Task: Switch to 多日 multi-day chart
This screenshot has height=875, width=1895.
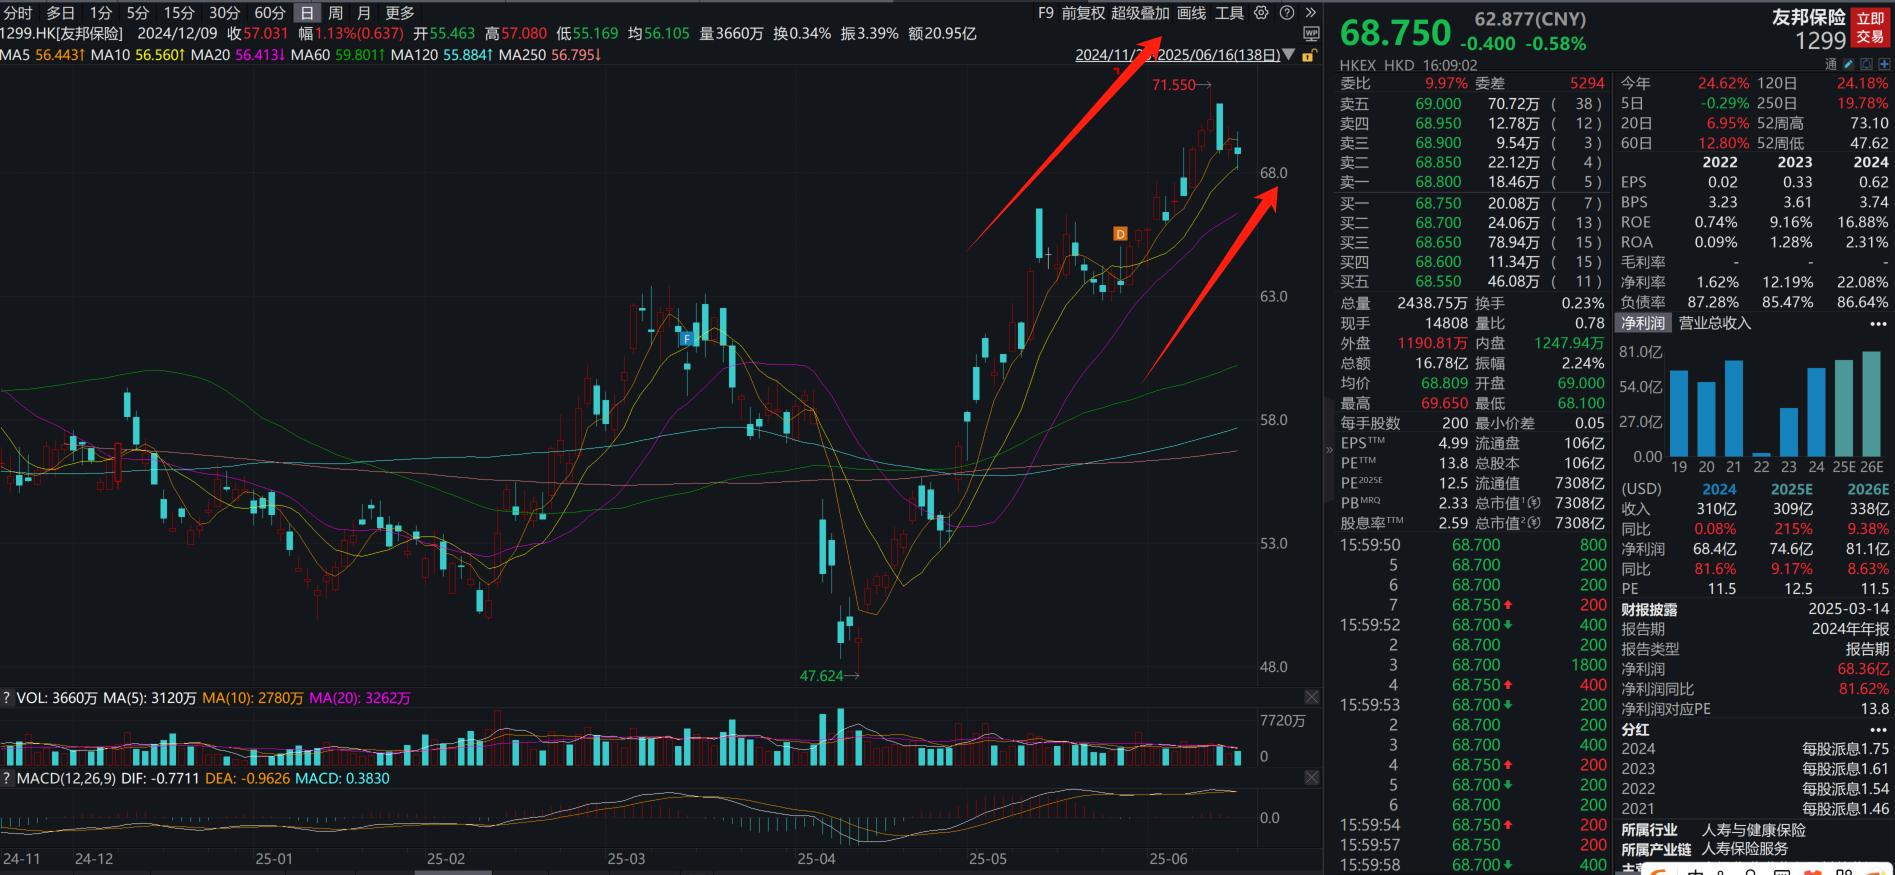Action: pyautogui.click(x=61, y=13)
